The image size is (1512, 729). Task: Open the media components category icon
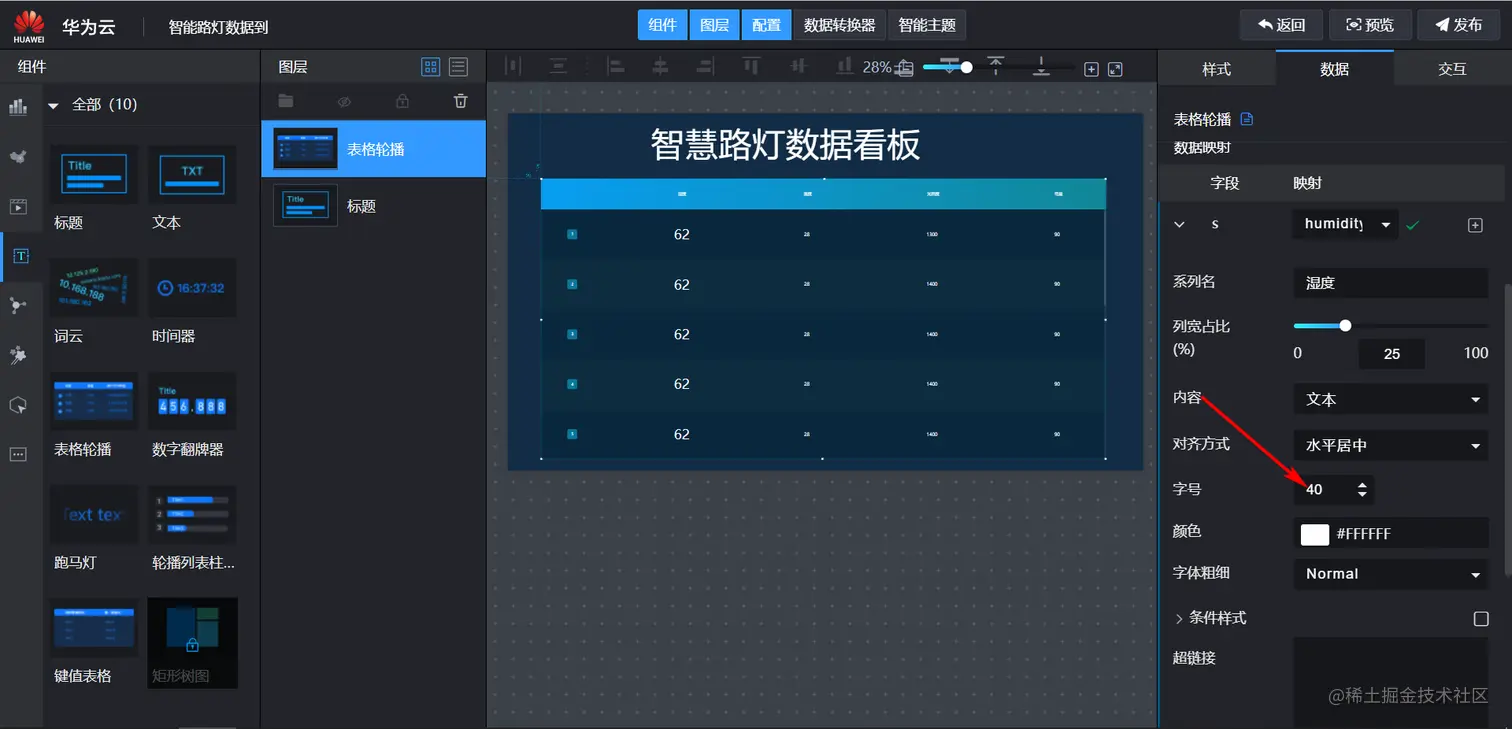[x=18, y=207]
